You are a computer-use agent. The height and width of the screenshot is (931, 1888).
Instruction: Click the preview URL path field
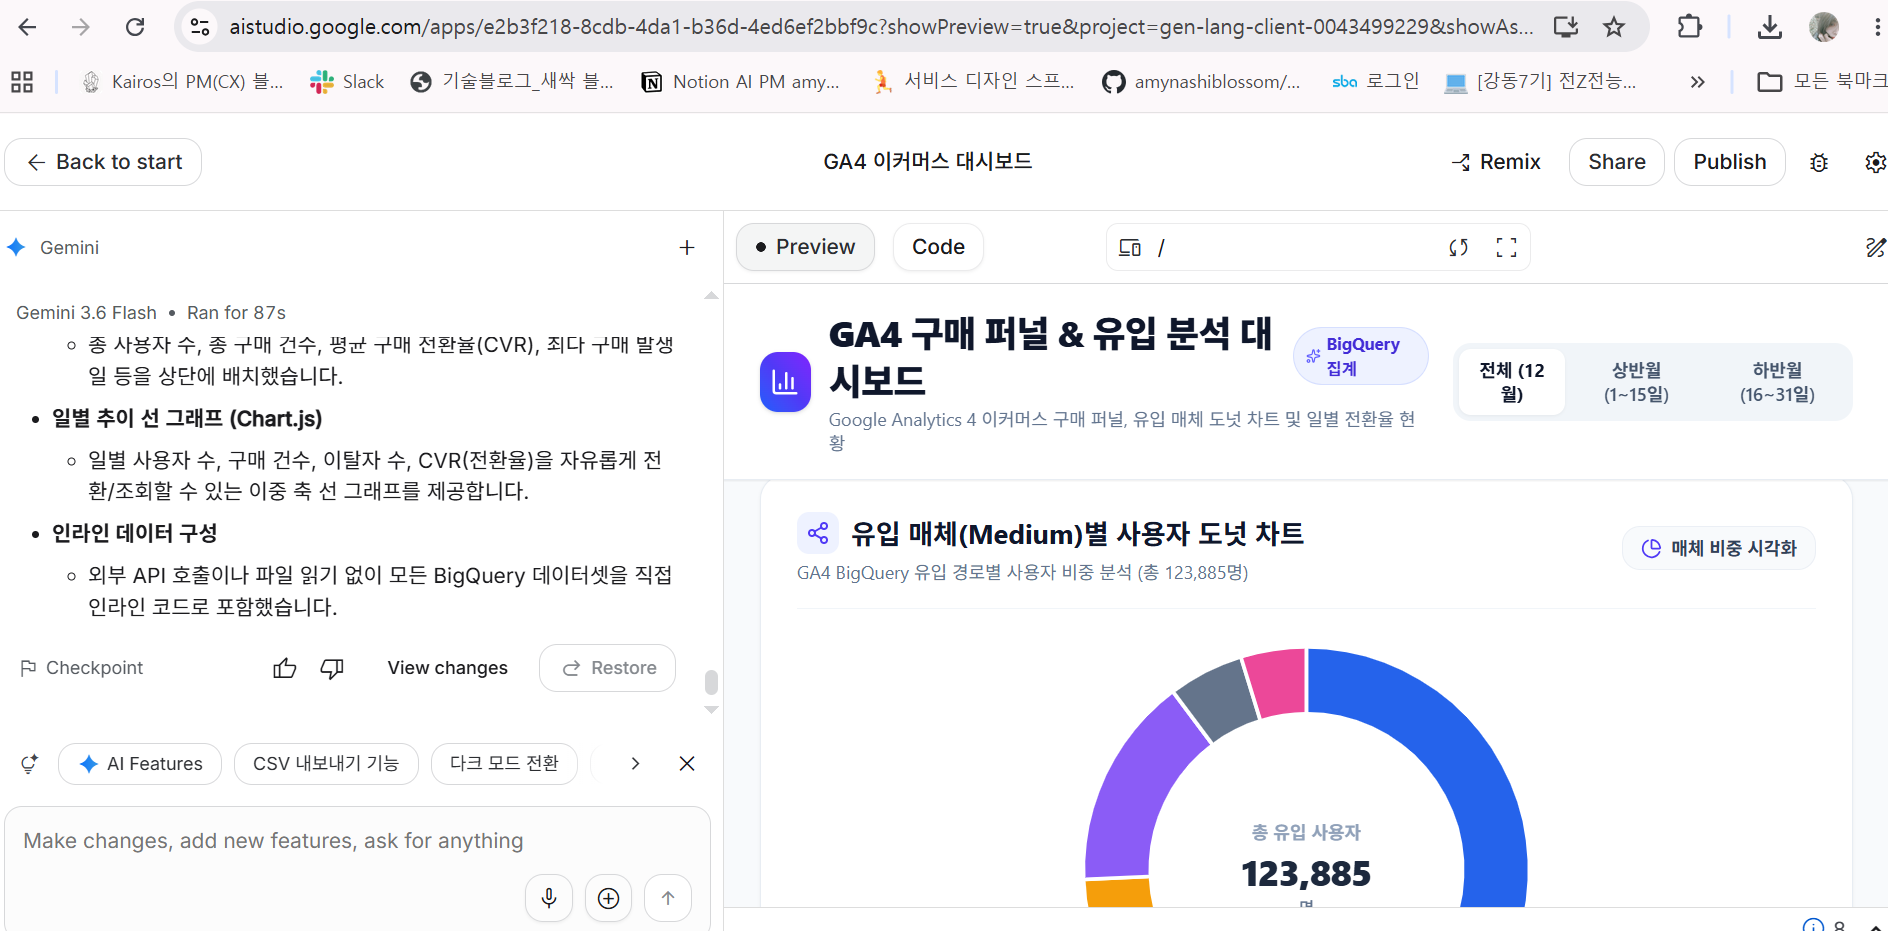1300,247
